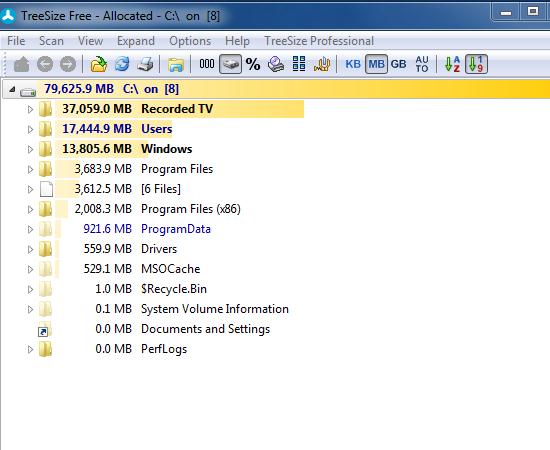Expand the ProgramData folder
The image size is (550, 450).
coord(31,229)
